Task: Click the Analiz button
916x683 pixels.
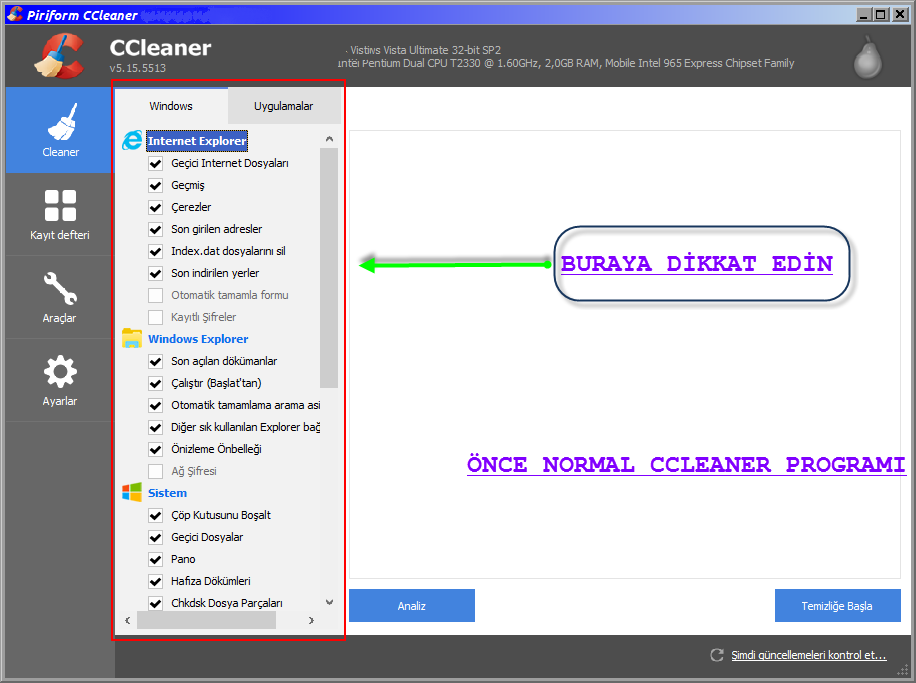Action: point(412,605)
